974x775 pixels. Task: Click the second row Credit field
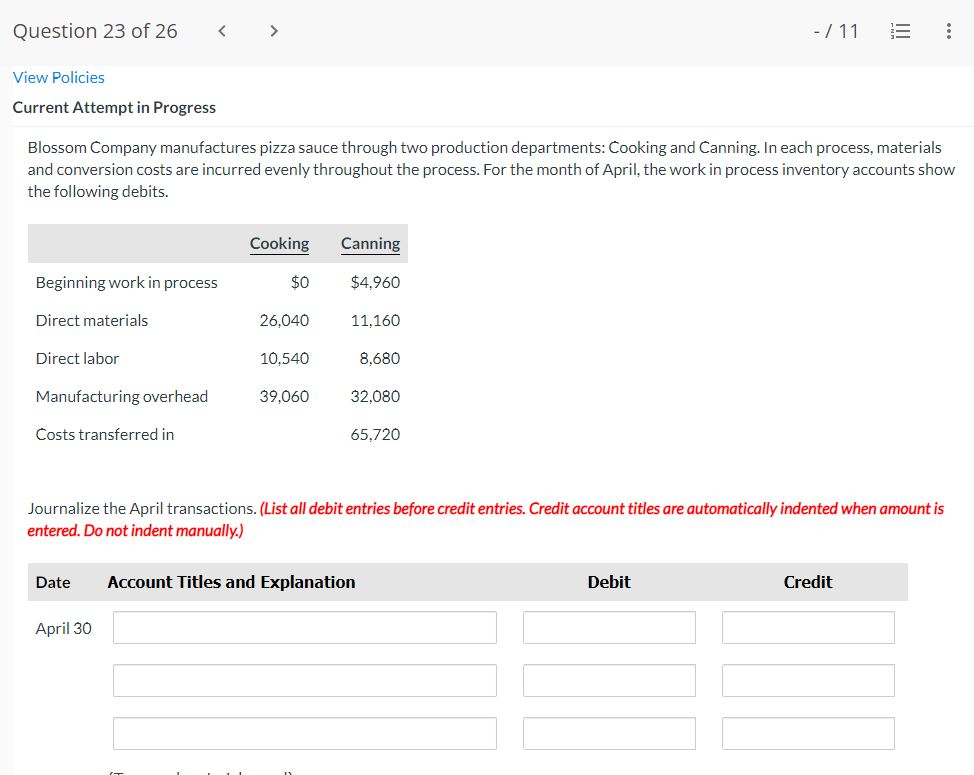click(x=808, y=680)
